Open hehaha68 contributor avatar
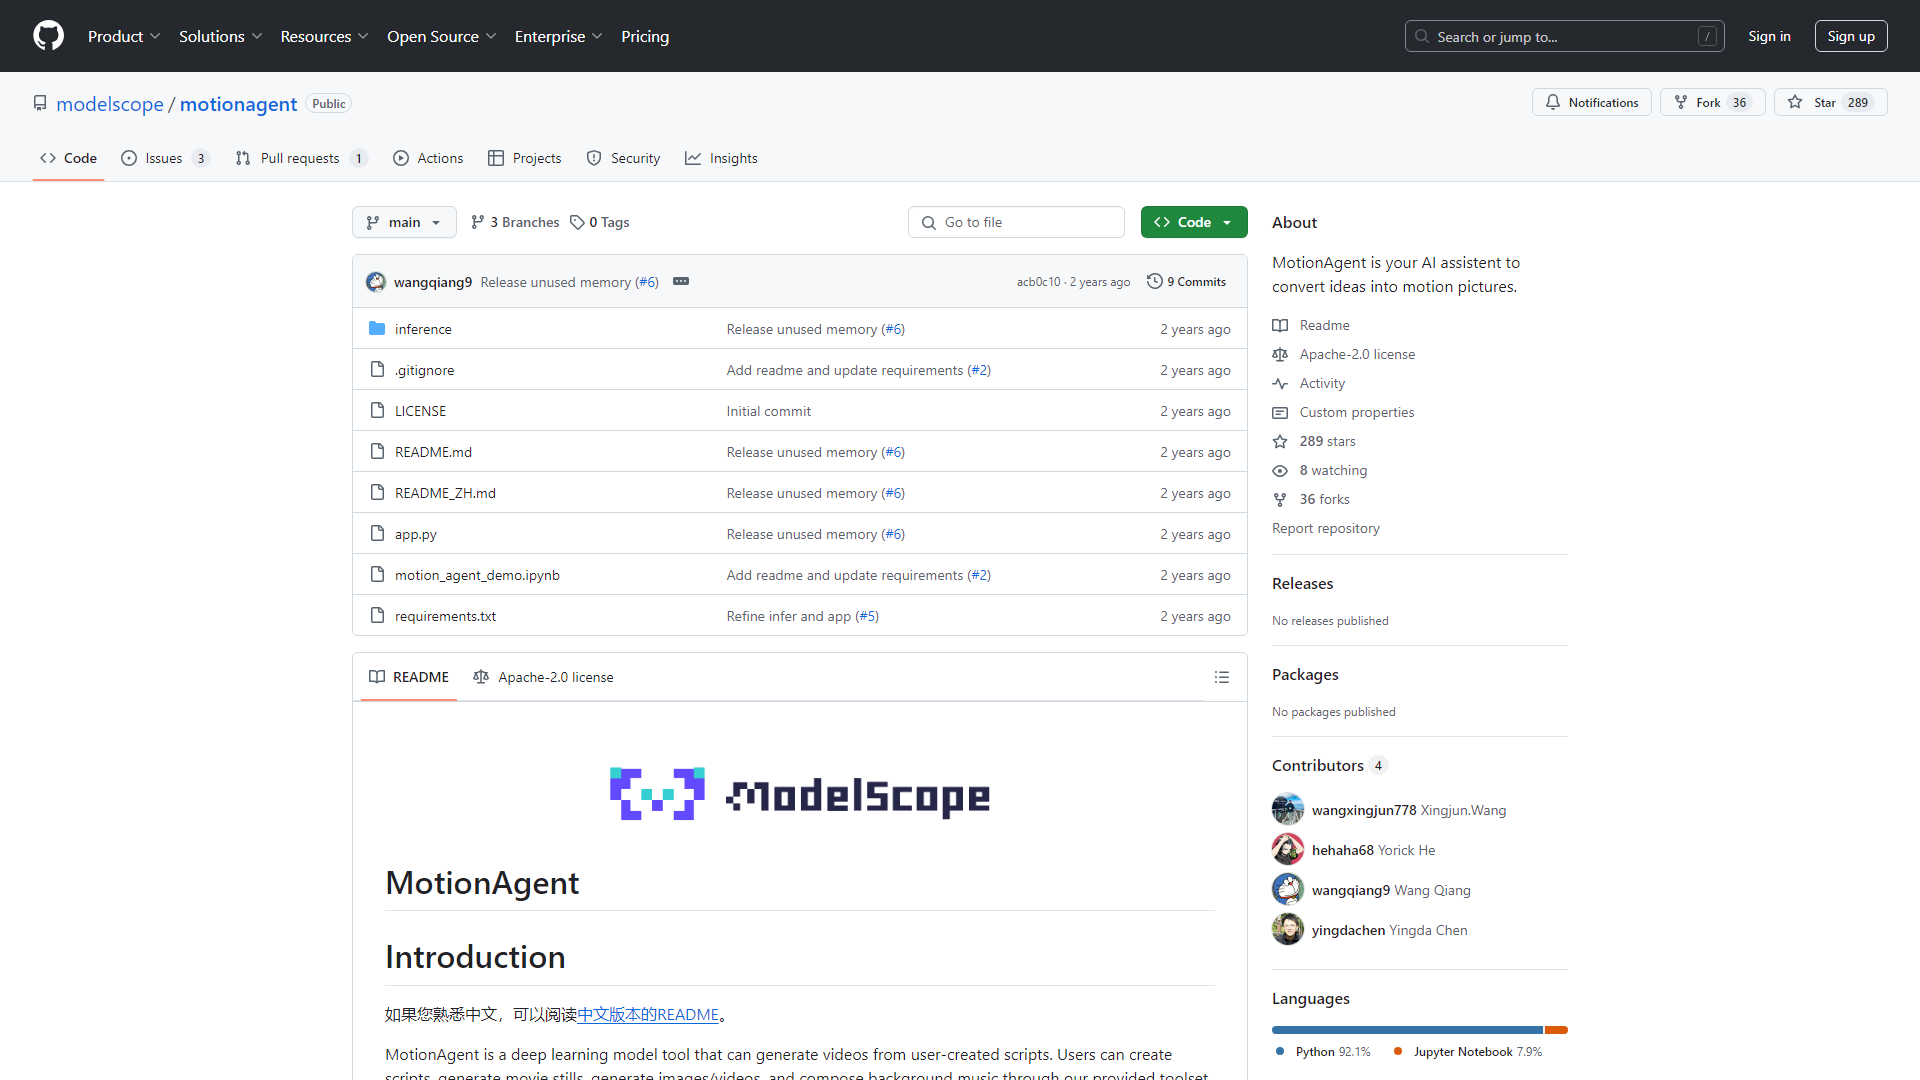This screenshot has height=1080, width=1920. coord(1288,849)
